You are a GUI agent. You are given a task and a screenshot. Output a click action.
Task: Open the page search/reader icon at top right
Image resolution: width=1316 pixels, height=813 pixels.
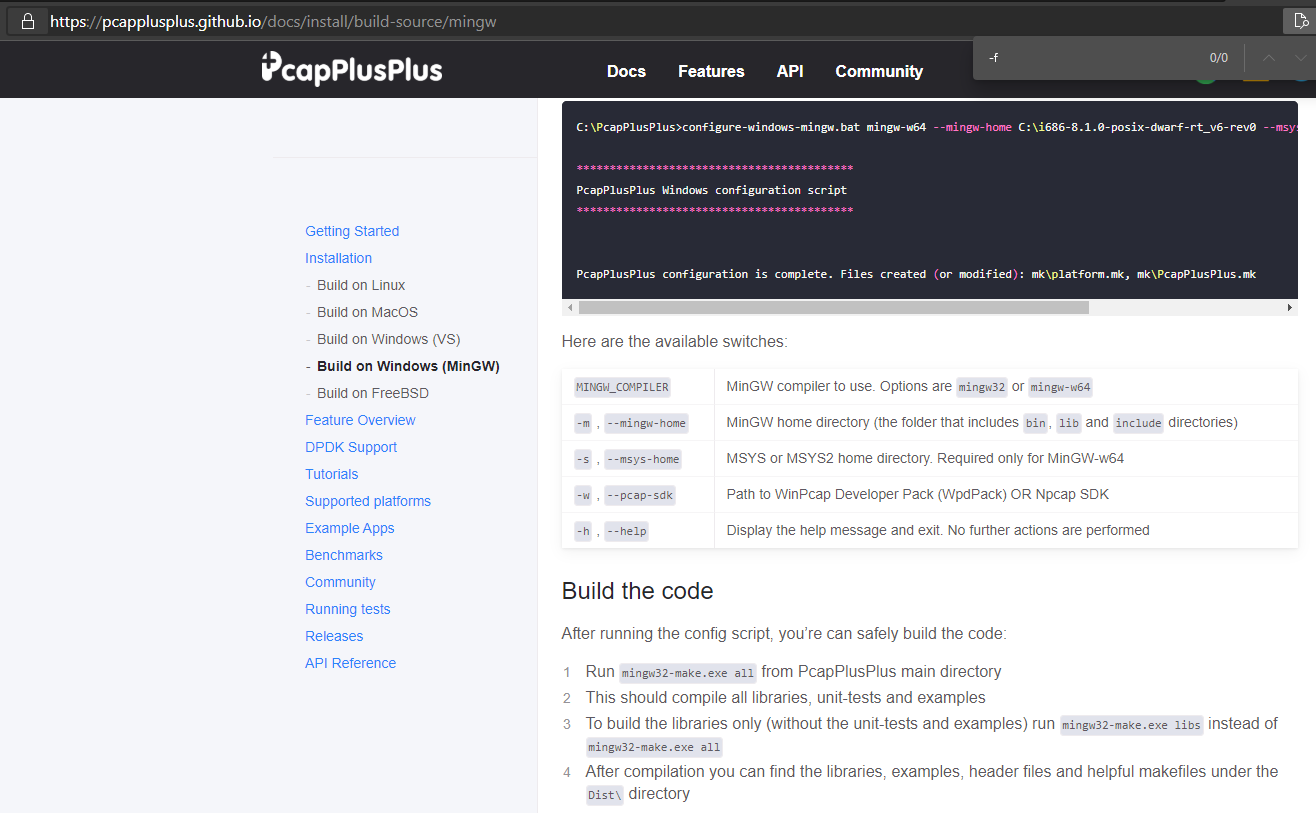pyautogui.click(x=1299, y=19)
